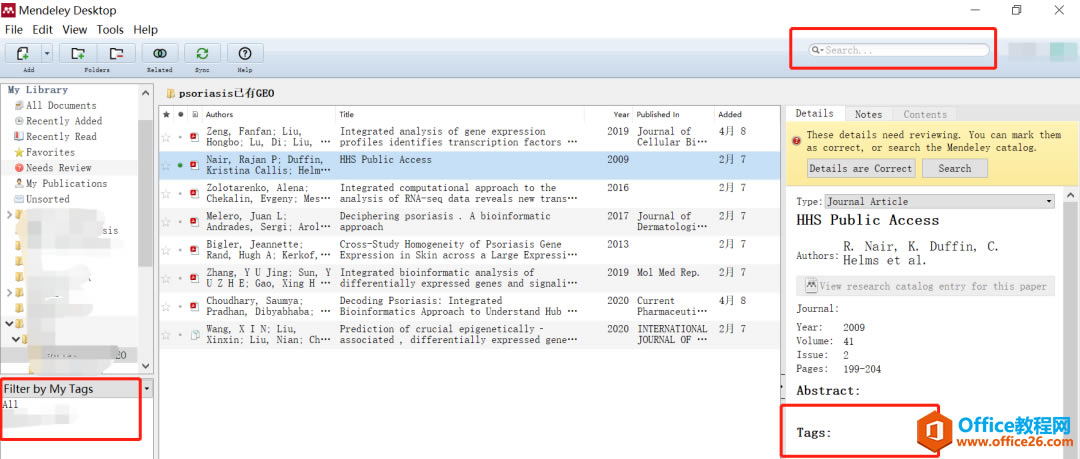Sort by the read status dot header
This screenshot has width=1080, height=459.
180,114
